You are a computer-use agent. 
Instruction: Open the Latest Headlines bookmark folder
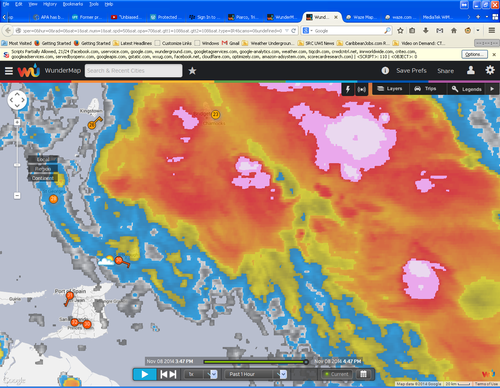pyautogui.click(x=132, y=43)
